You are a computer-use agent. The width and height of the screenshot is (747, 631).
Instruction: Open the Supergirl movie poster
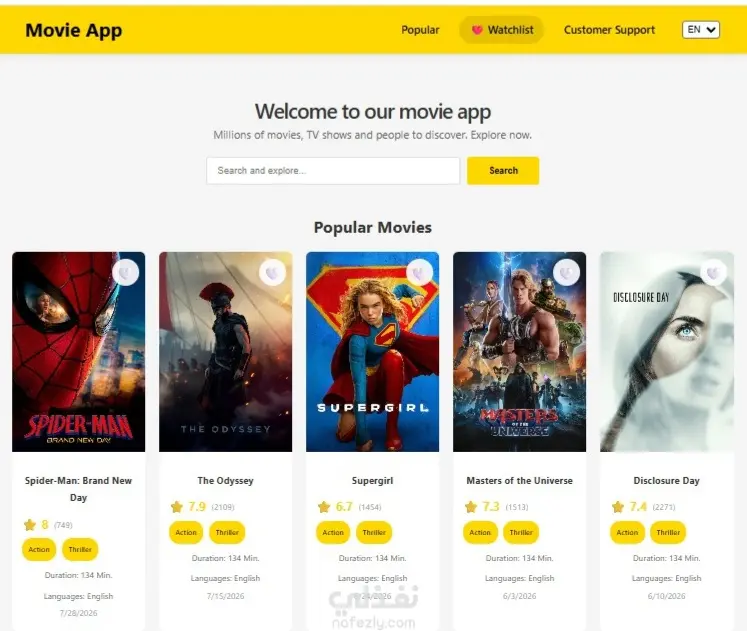tap(373, 351)
